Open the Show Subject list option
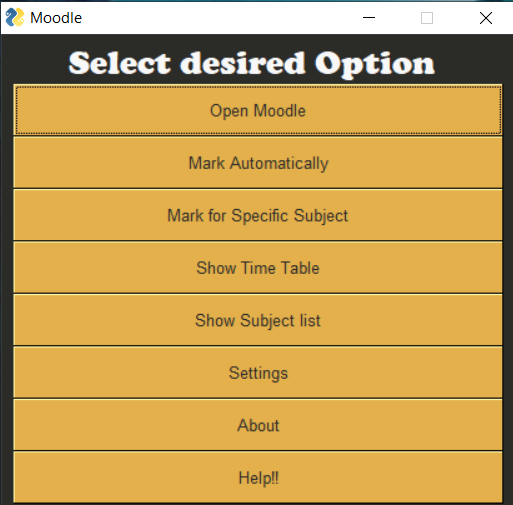 click(258, 320)
